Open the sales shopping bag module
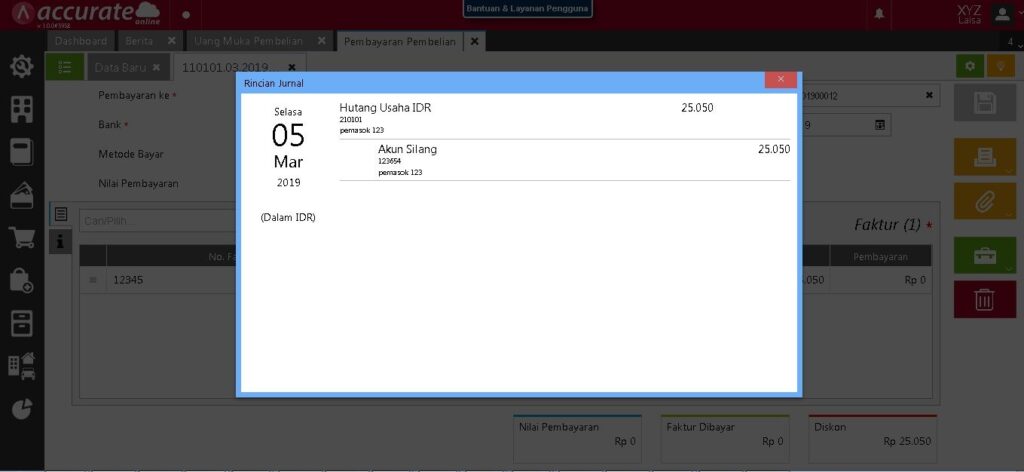Viewport: 1024px width, 472px height. click(21, 281)
